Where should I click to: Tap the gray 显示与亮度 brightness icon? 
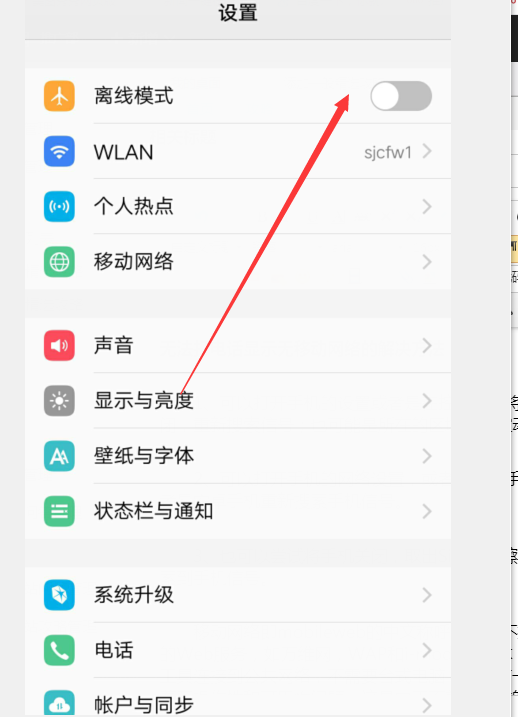click(x=59, y=401)
